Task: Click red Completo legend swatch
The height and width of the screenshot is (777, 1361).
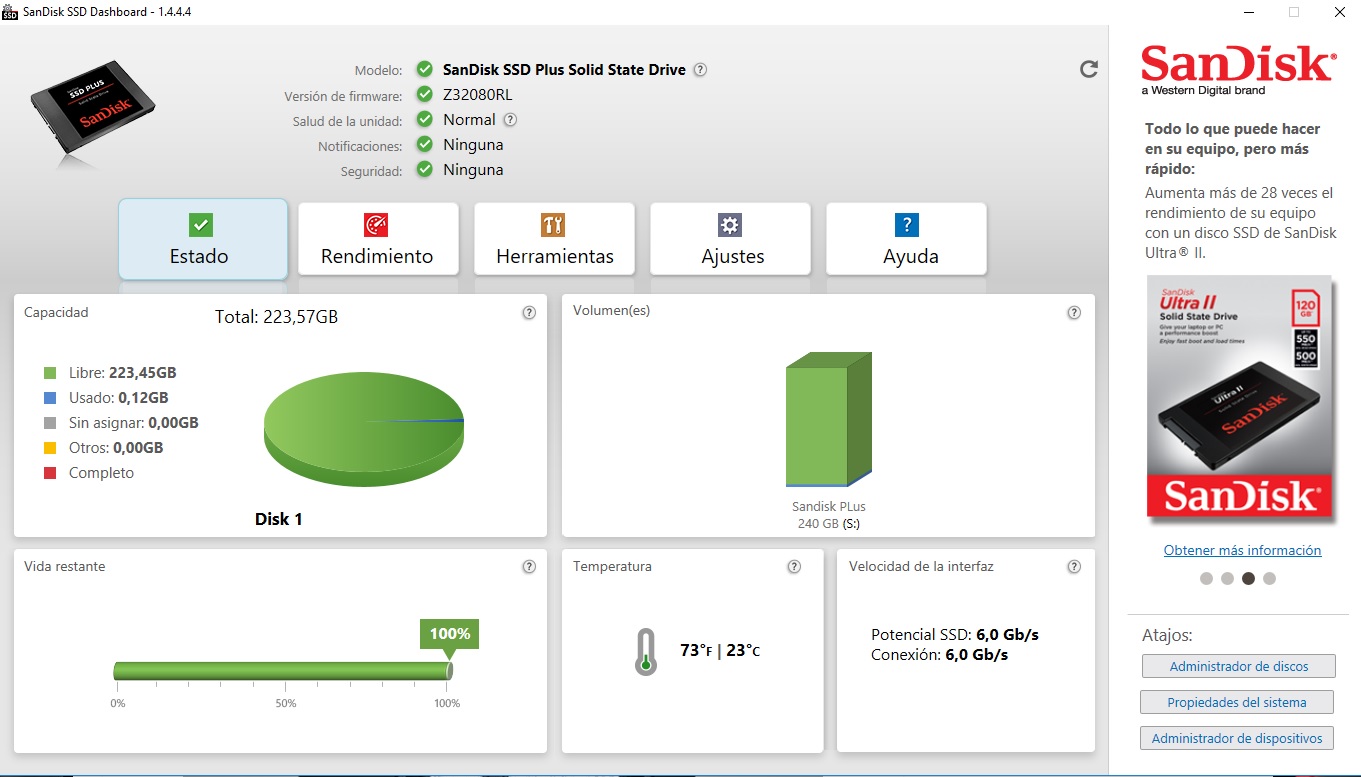Action: coord(50,473)
